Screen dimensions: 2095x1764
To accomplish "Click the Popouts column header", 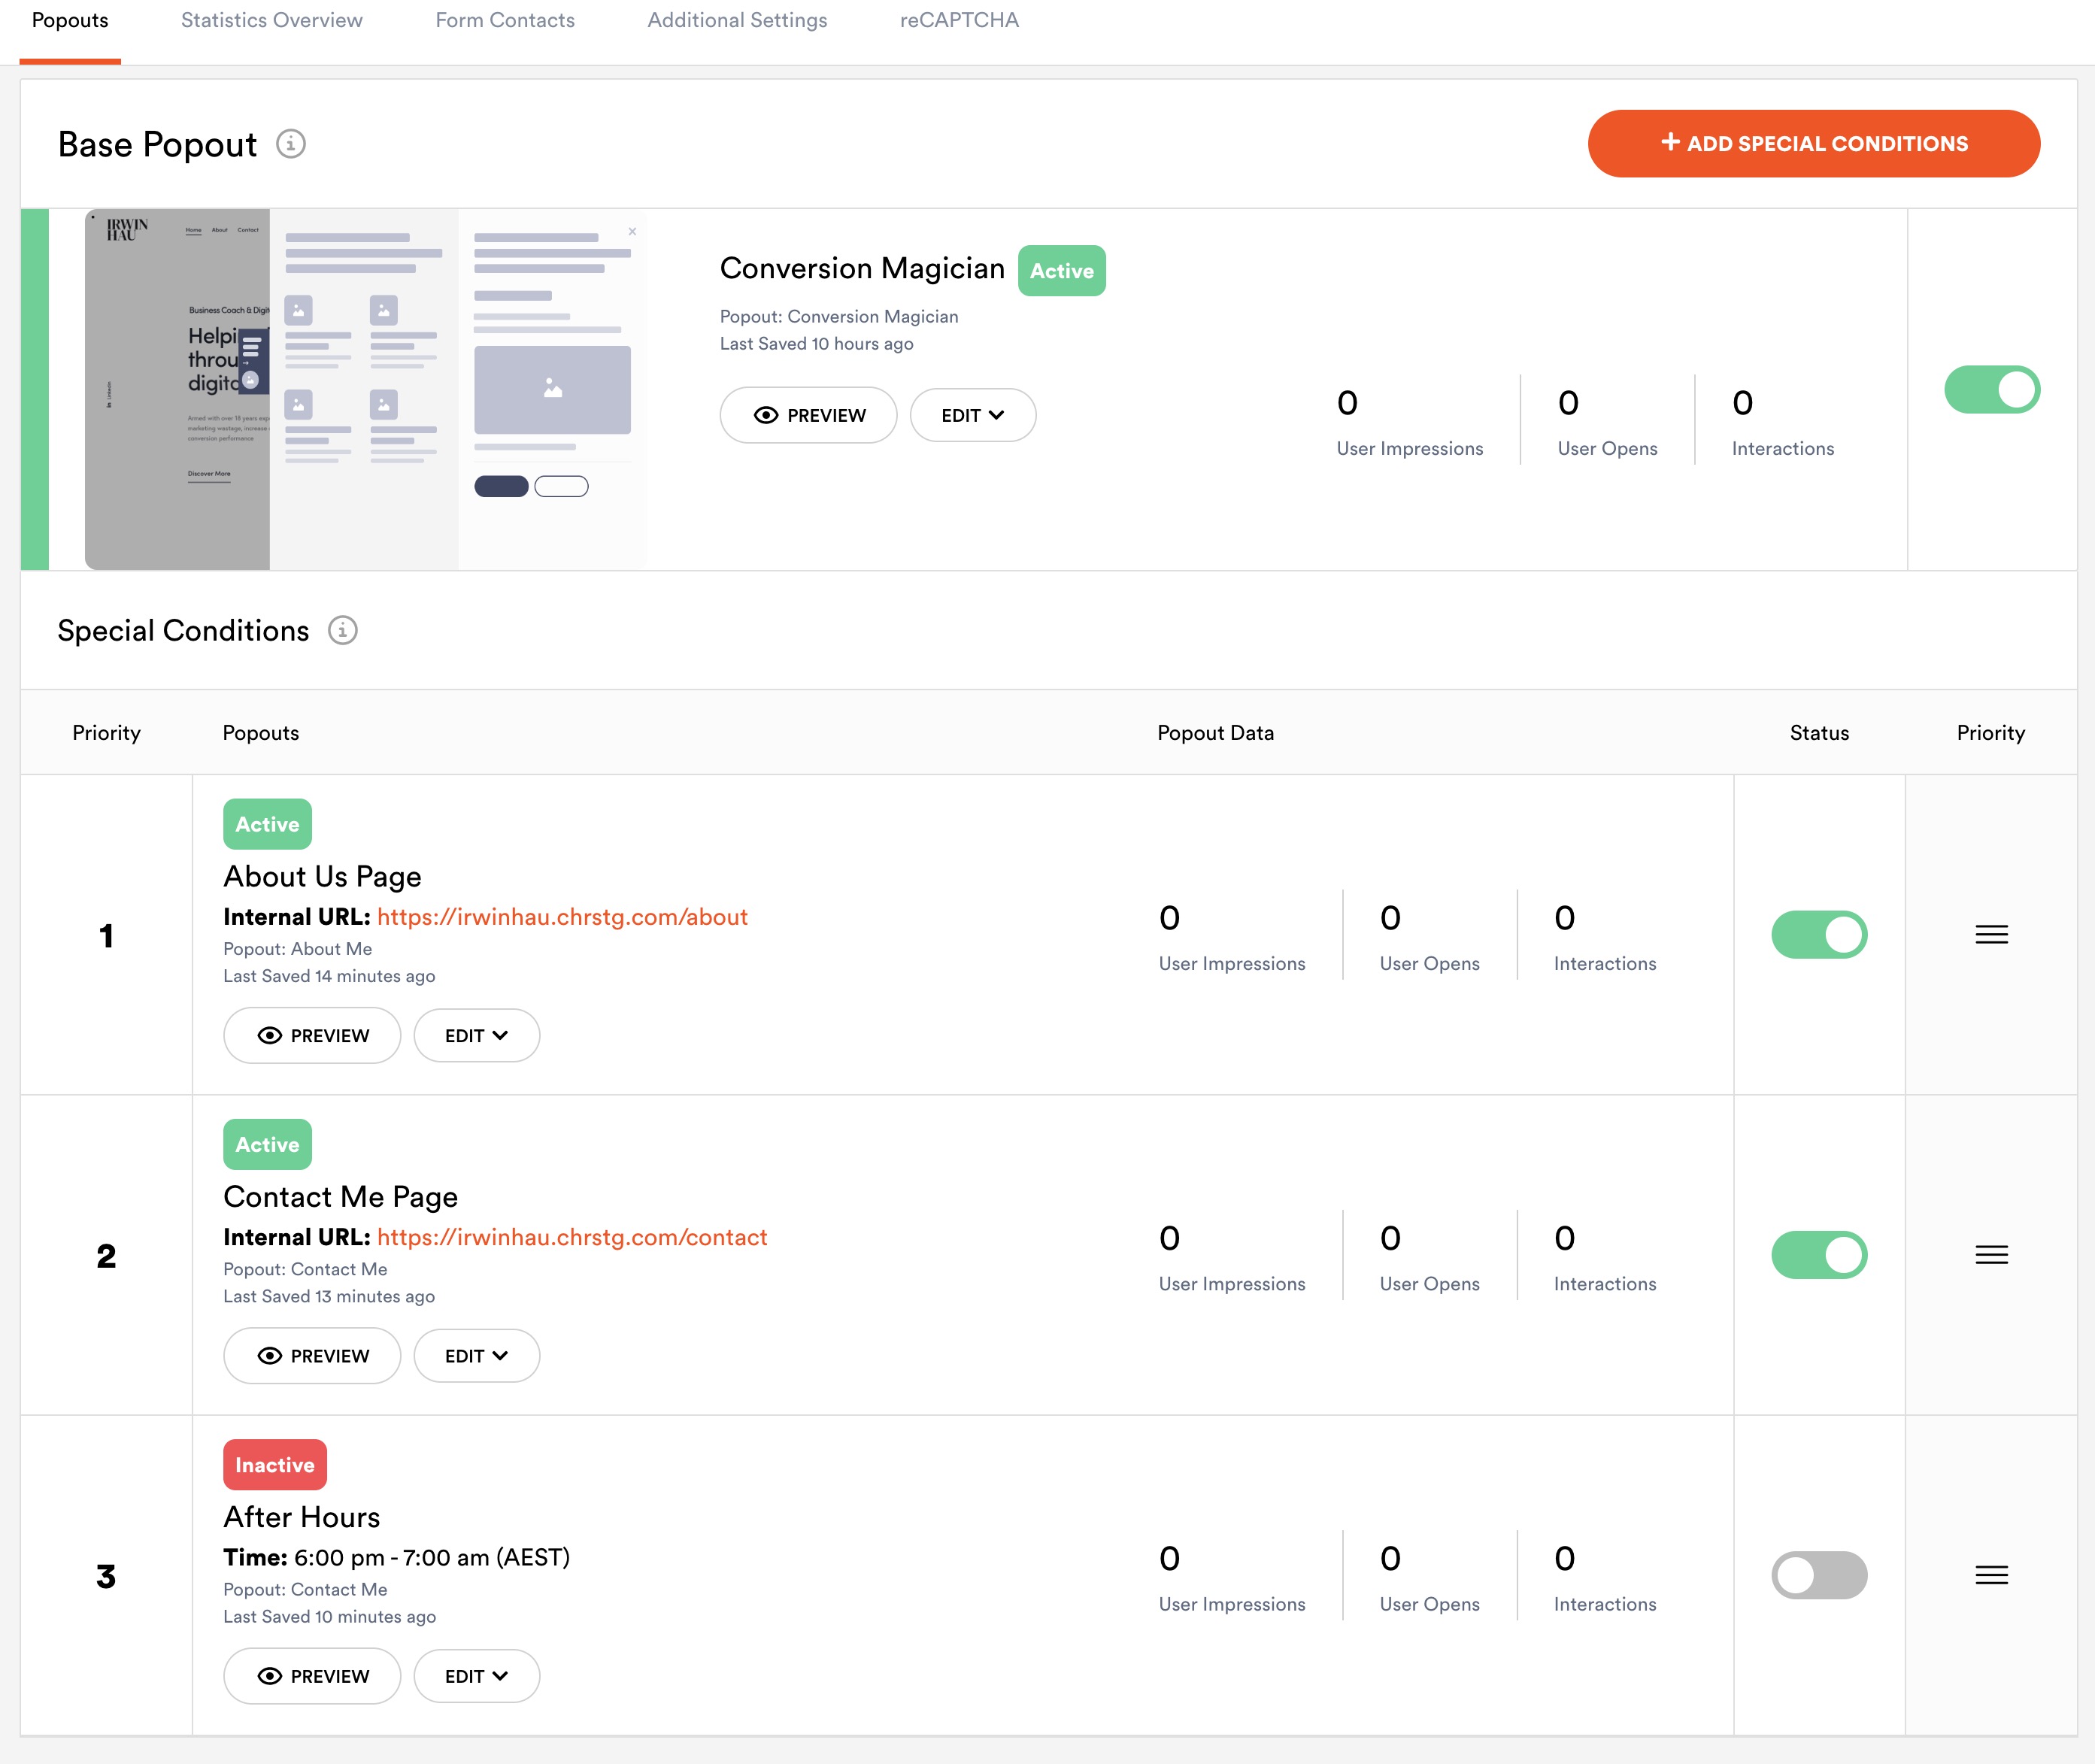I will [261, 733].
